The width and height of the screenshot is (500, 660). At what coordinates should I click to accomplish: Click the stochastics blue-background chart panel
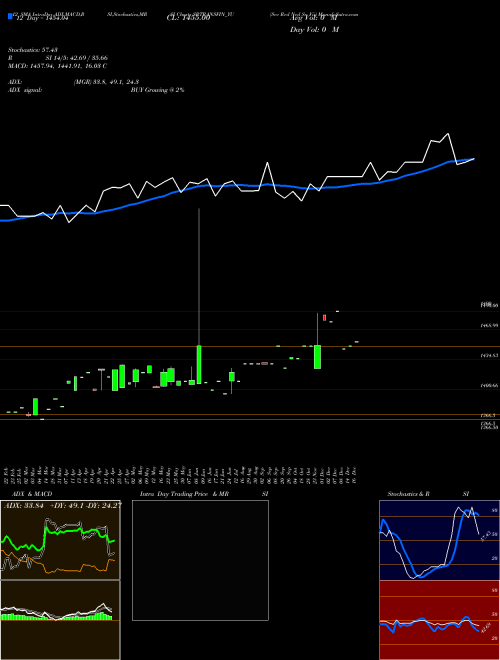pyautogui.click(x=439, y=540)
